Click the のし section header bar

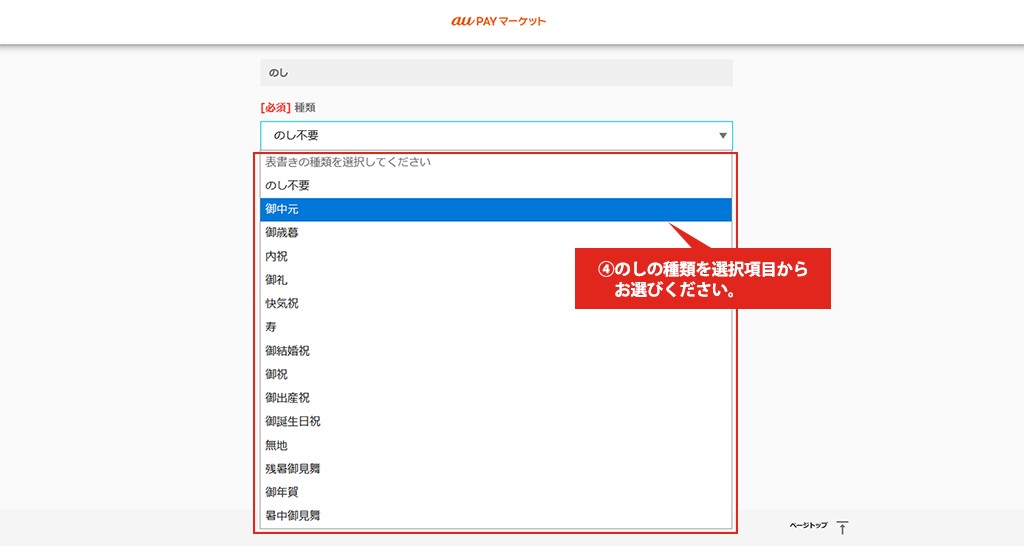(x=496, y=72)
